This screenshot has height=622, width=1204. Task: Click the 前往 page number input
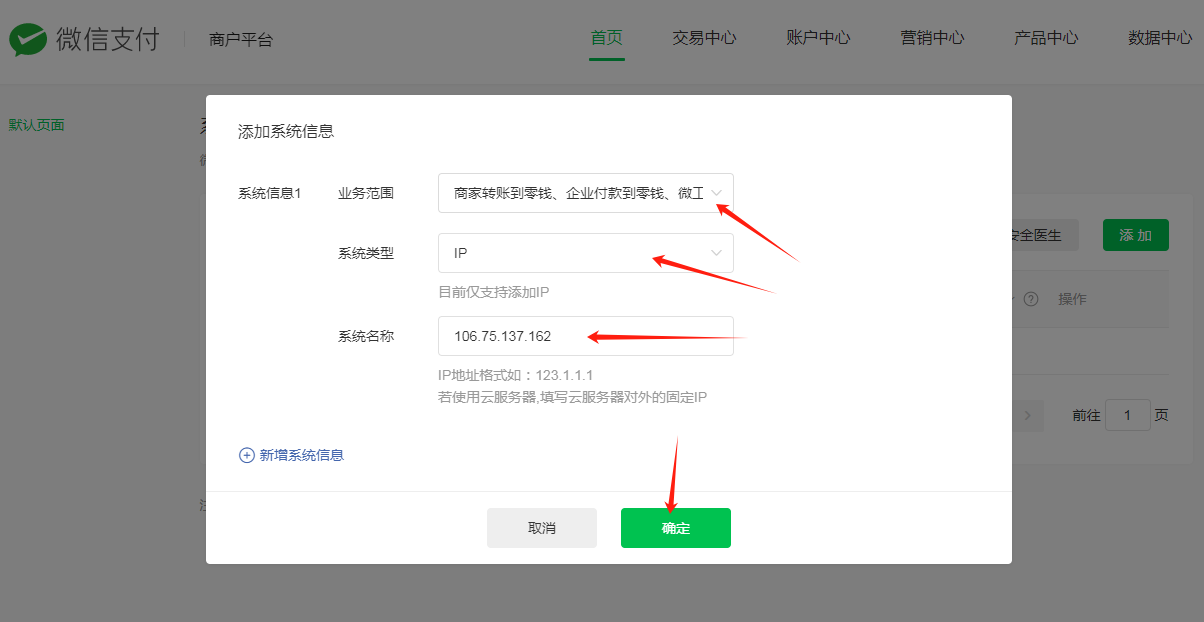click(1128, 415)
